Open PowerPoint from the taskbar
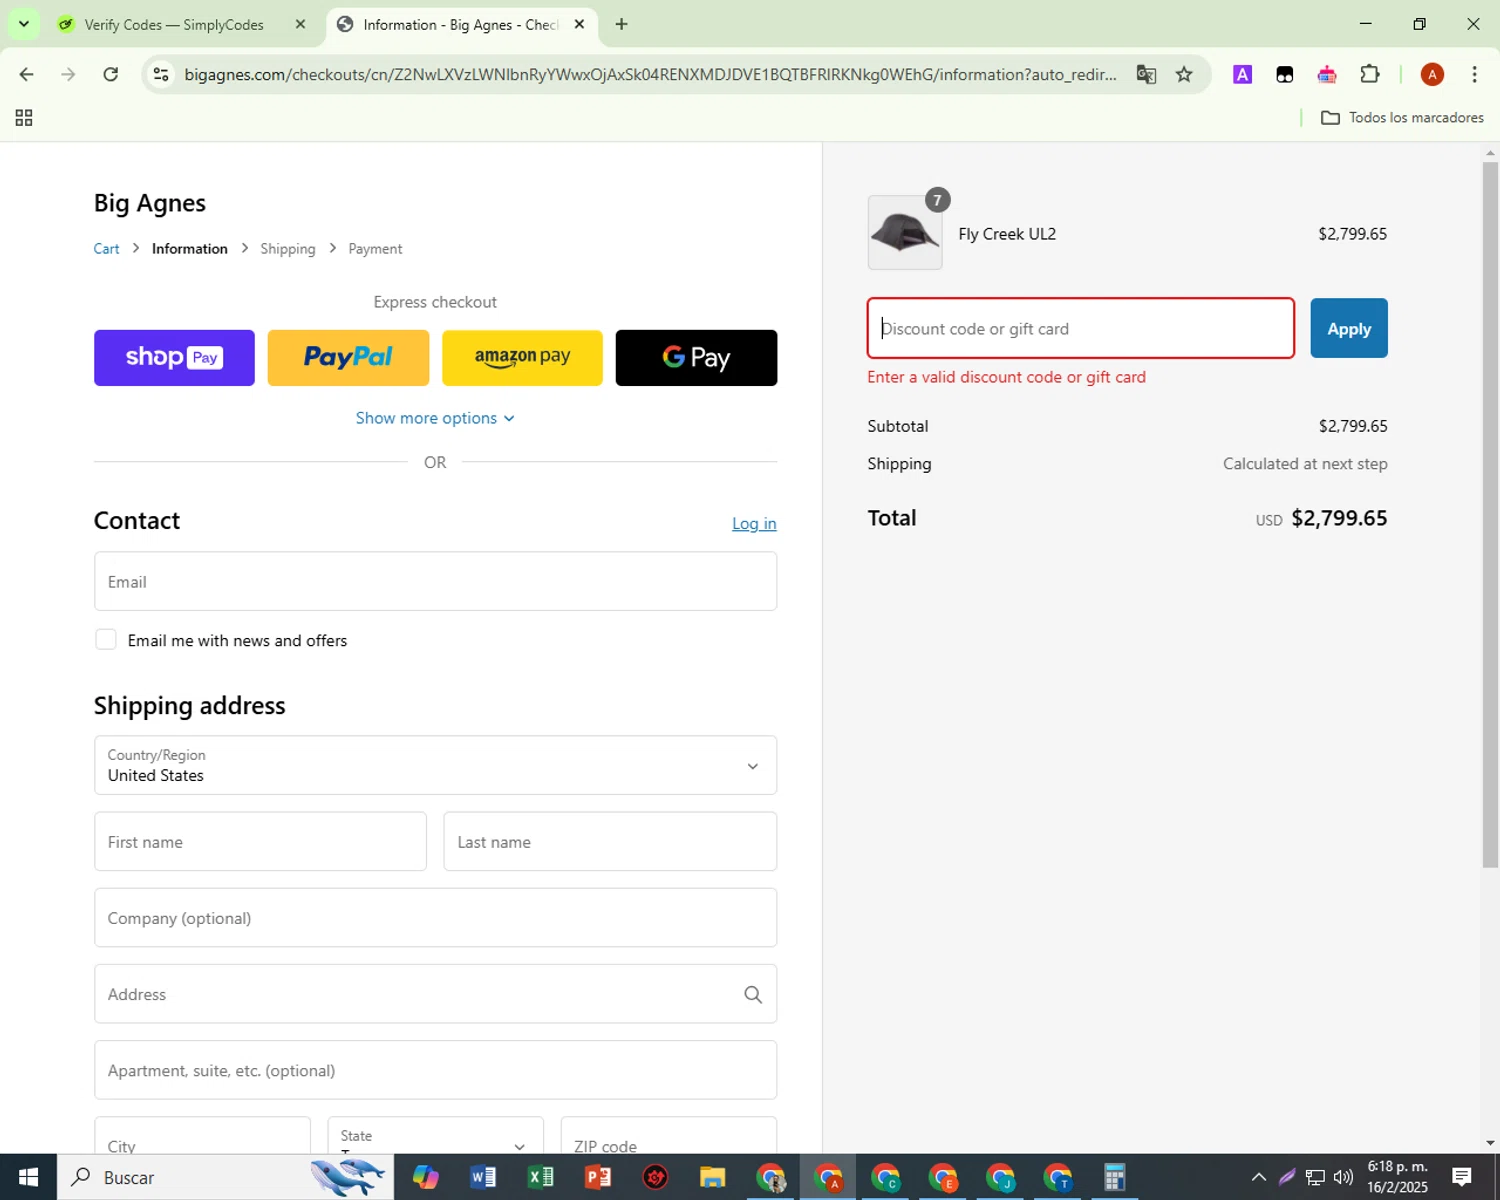 click(598, 1177)
